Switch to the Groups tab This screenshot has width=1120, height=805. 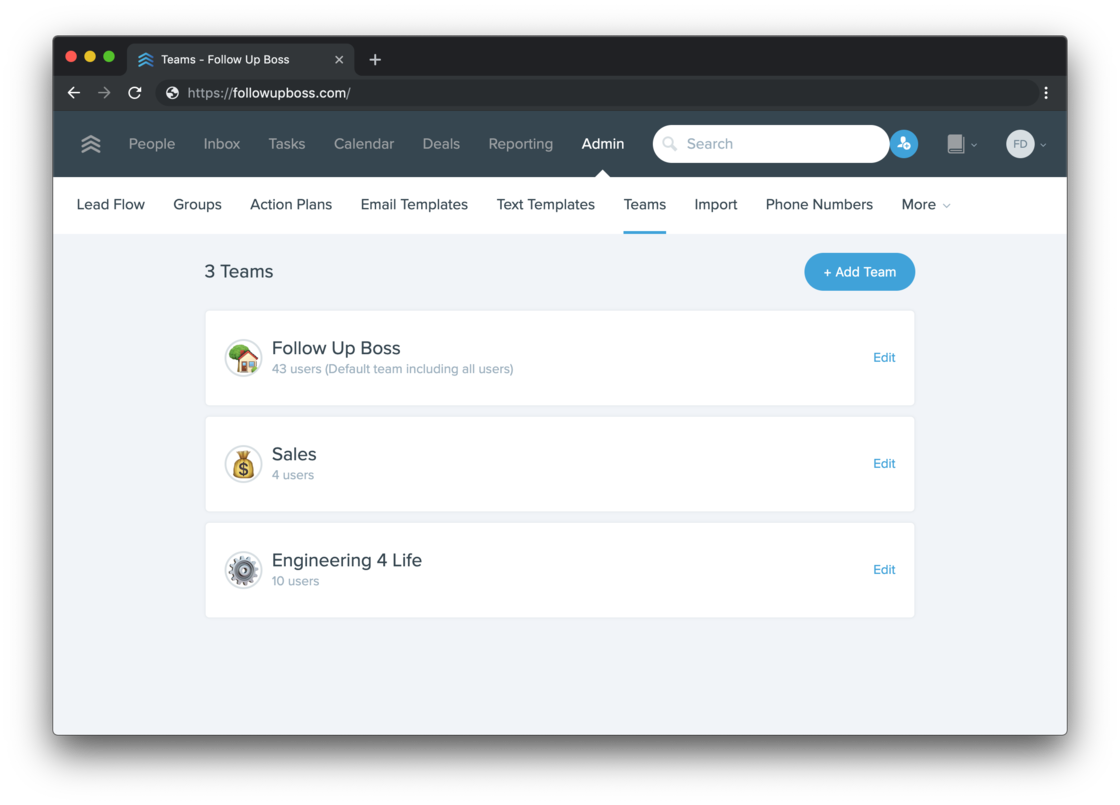(x=197, y=205)
